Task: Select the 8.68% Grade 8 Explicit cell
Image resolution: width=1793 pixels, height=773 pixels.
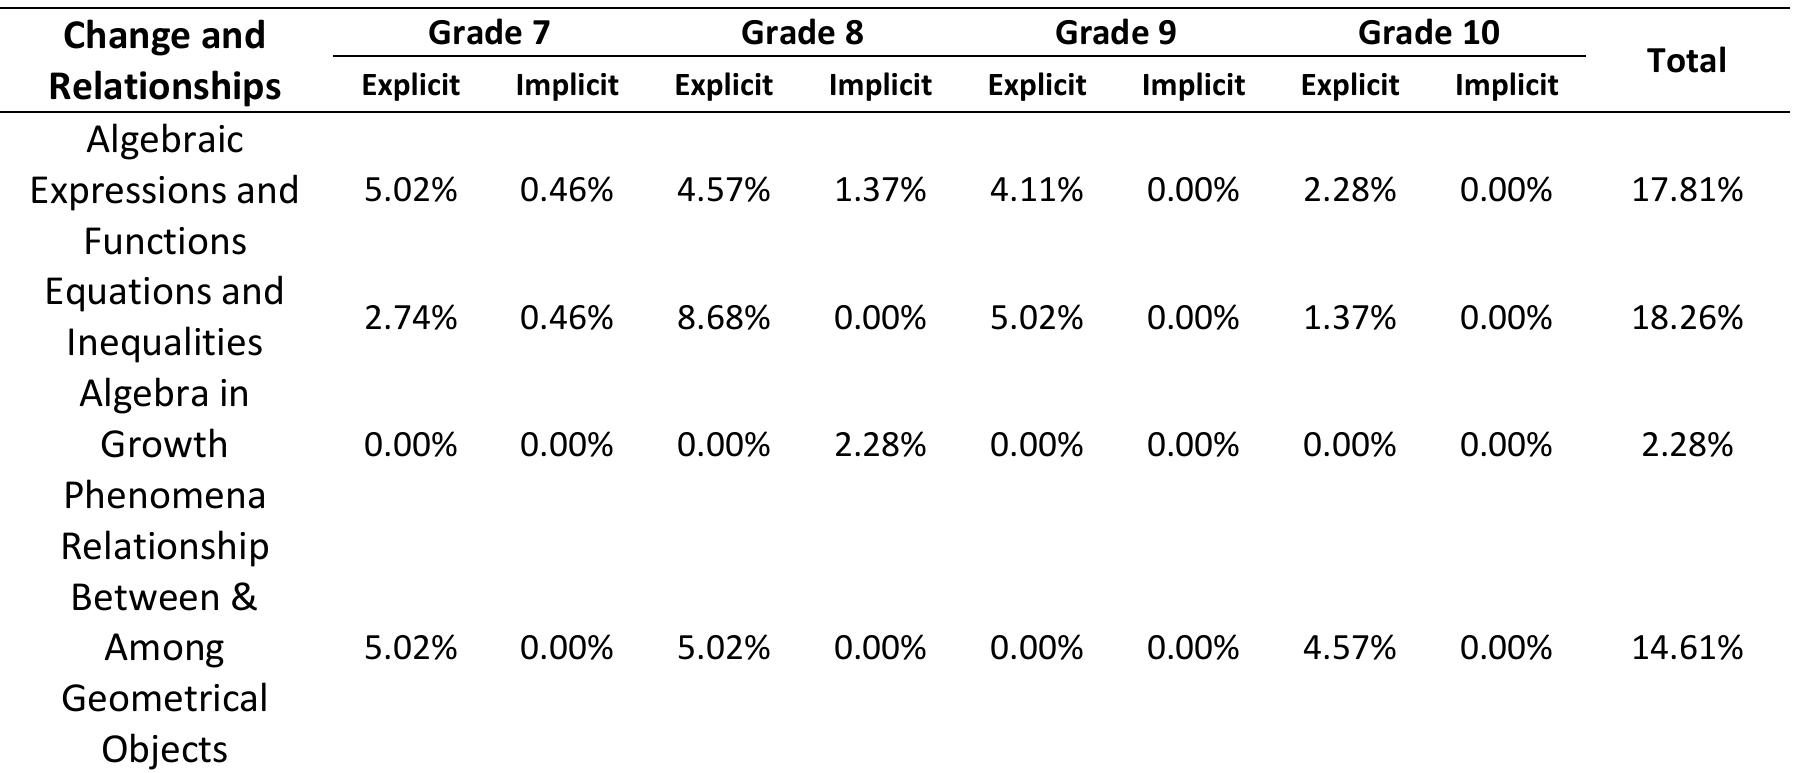Action: click(x=723, y=318)
